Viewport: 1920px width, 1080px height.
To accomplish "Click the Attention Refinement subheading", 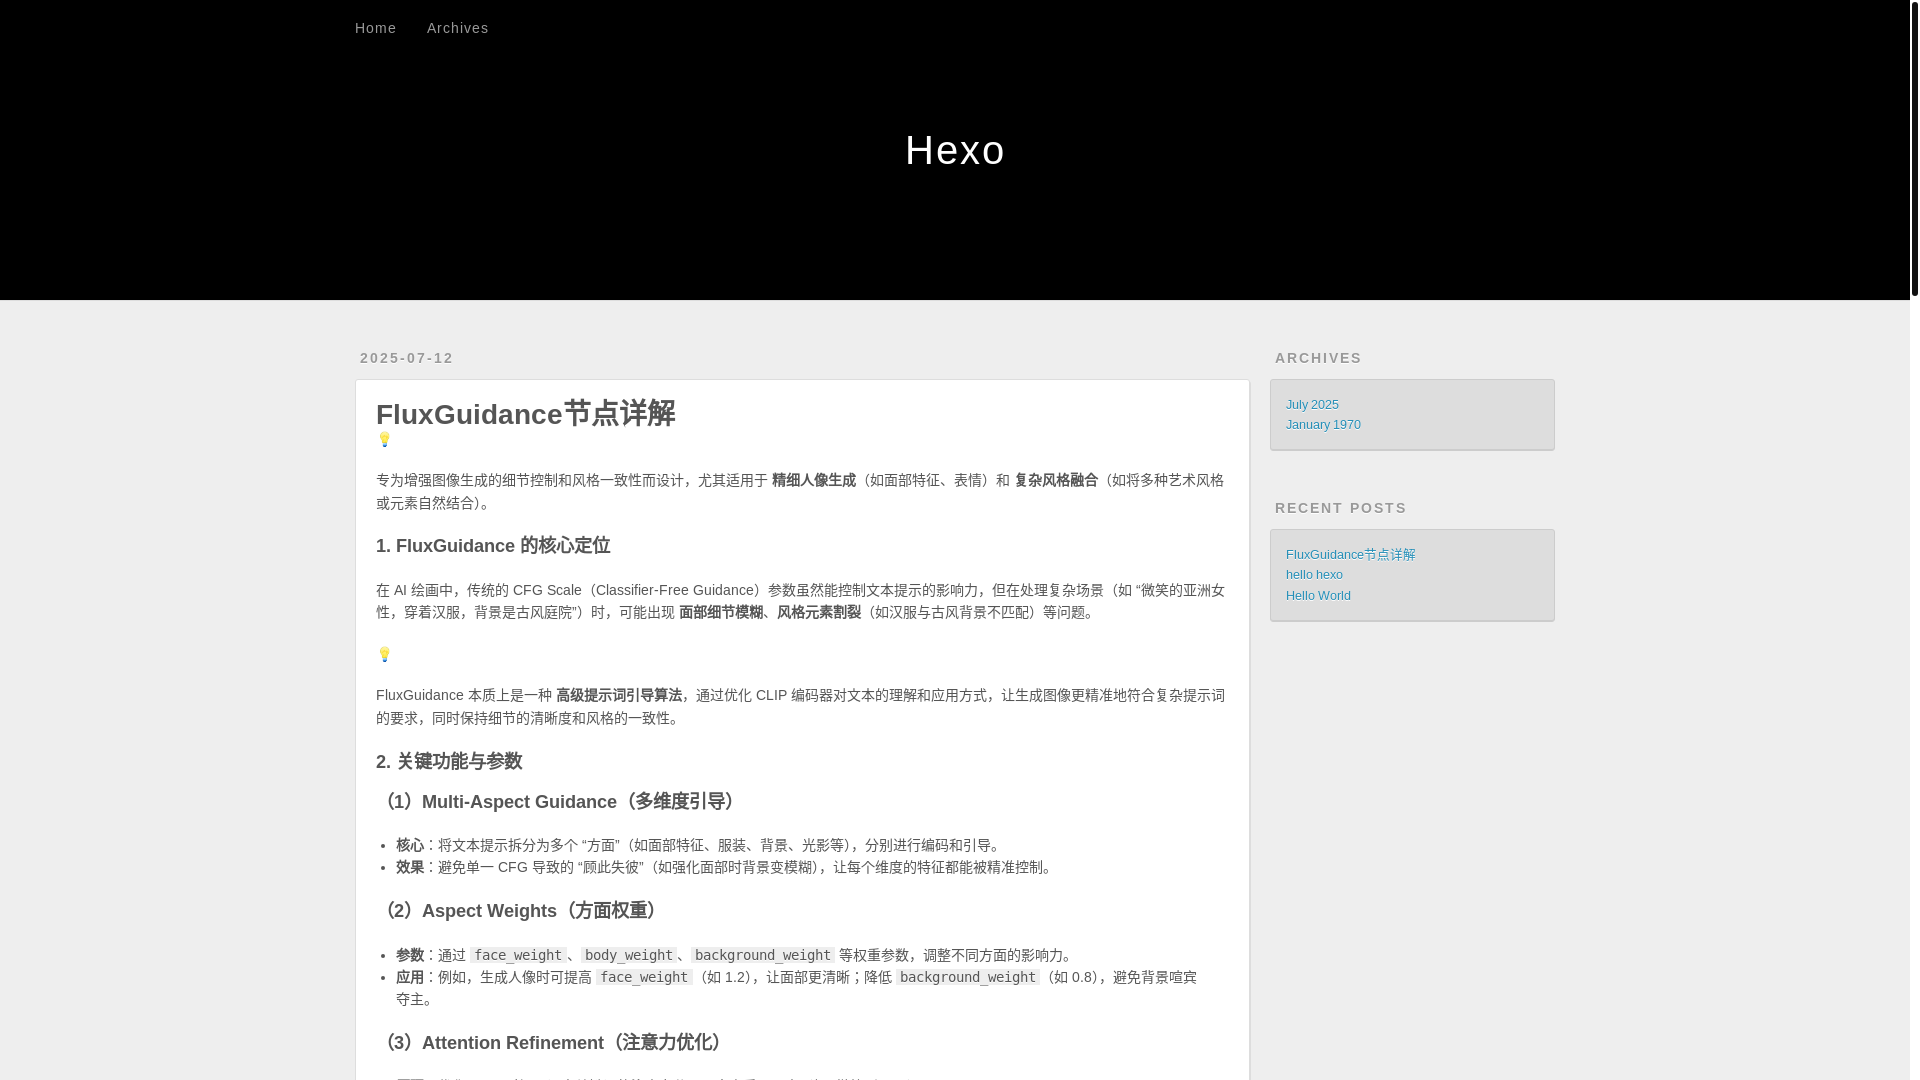I will click(555, 1043).
